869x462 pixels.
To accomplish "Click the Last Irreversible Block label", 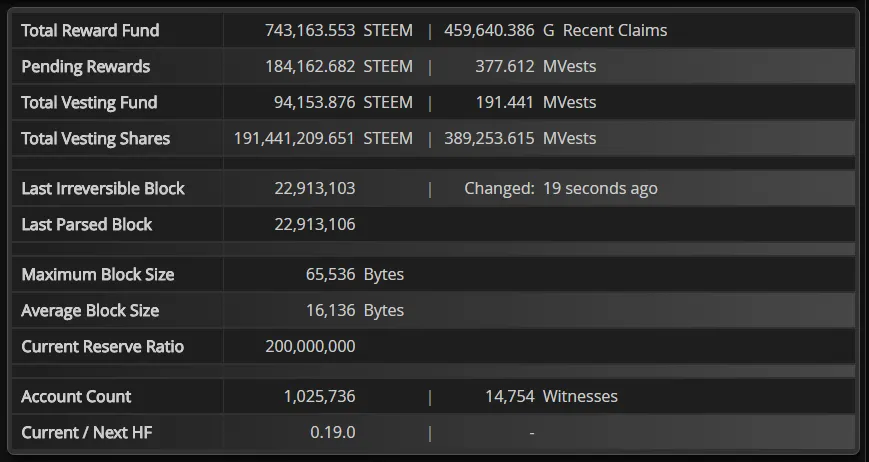I will click(x=103, y=188).
